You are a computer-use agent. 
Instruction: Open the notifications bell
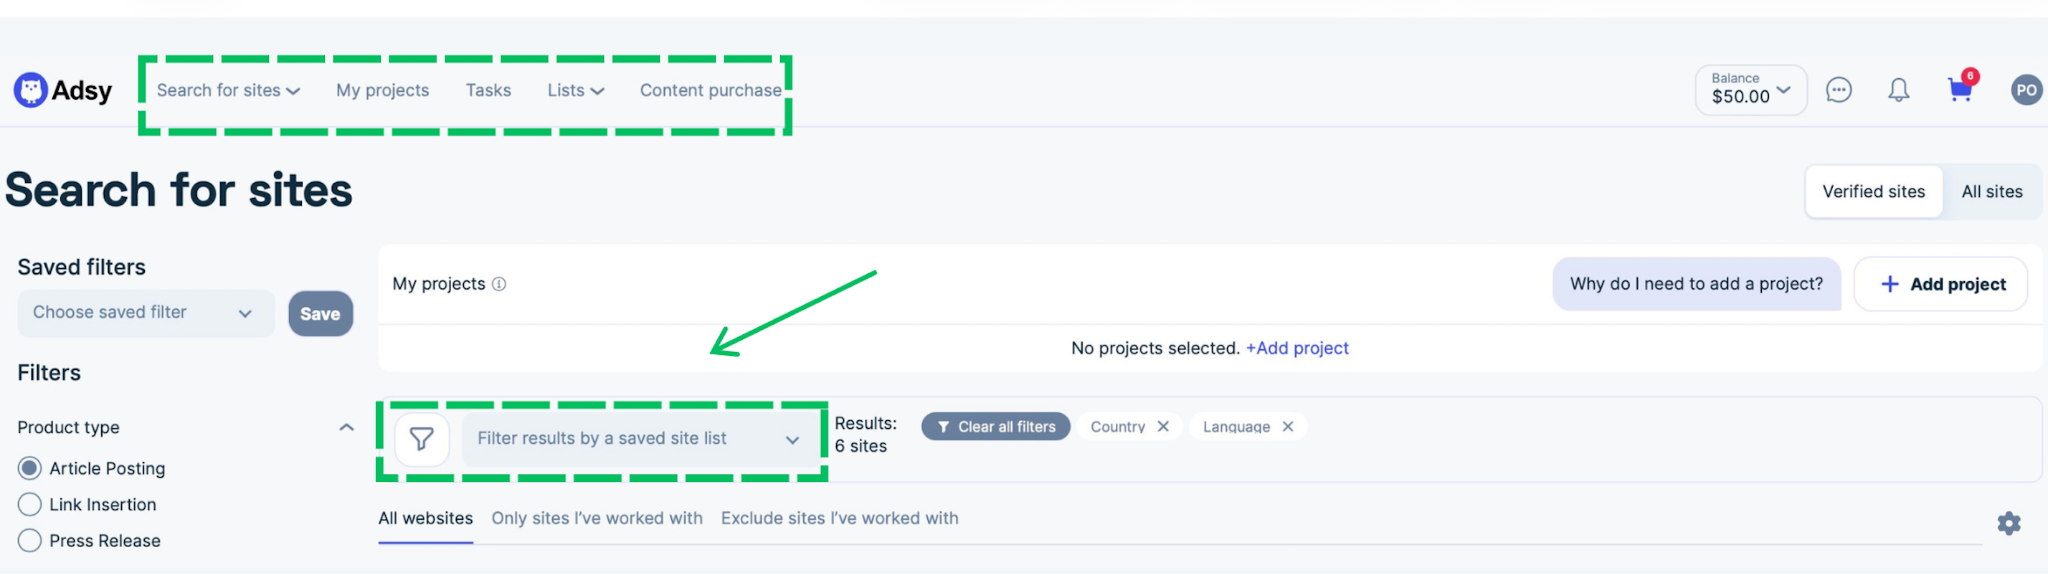(1898, 90)
